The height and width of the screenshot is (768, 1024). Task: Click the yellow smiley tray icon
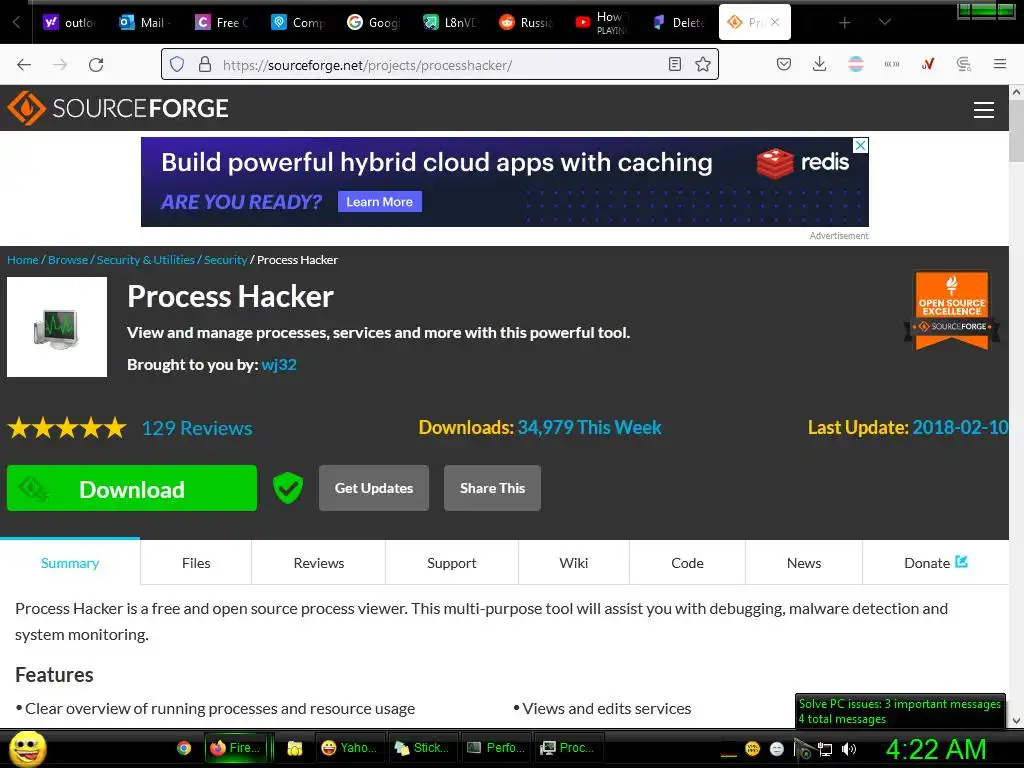tap(752, 748)
